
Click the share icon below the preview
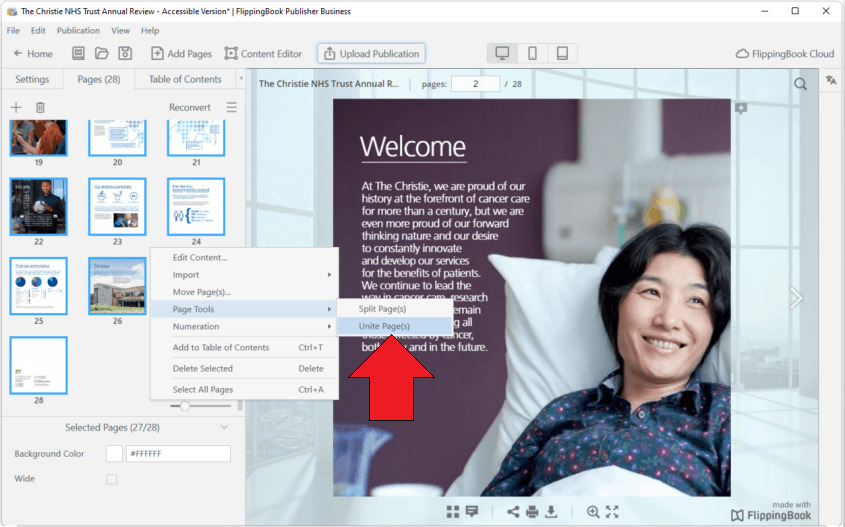513,512
